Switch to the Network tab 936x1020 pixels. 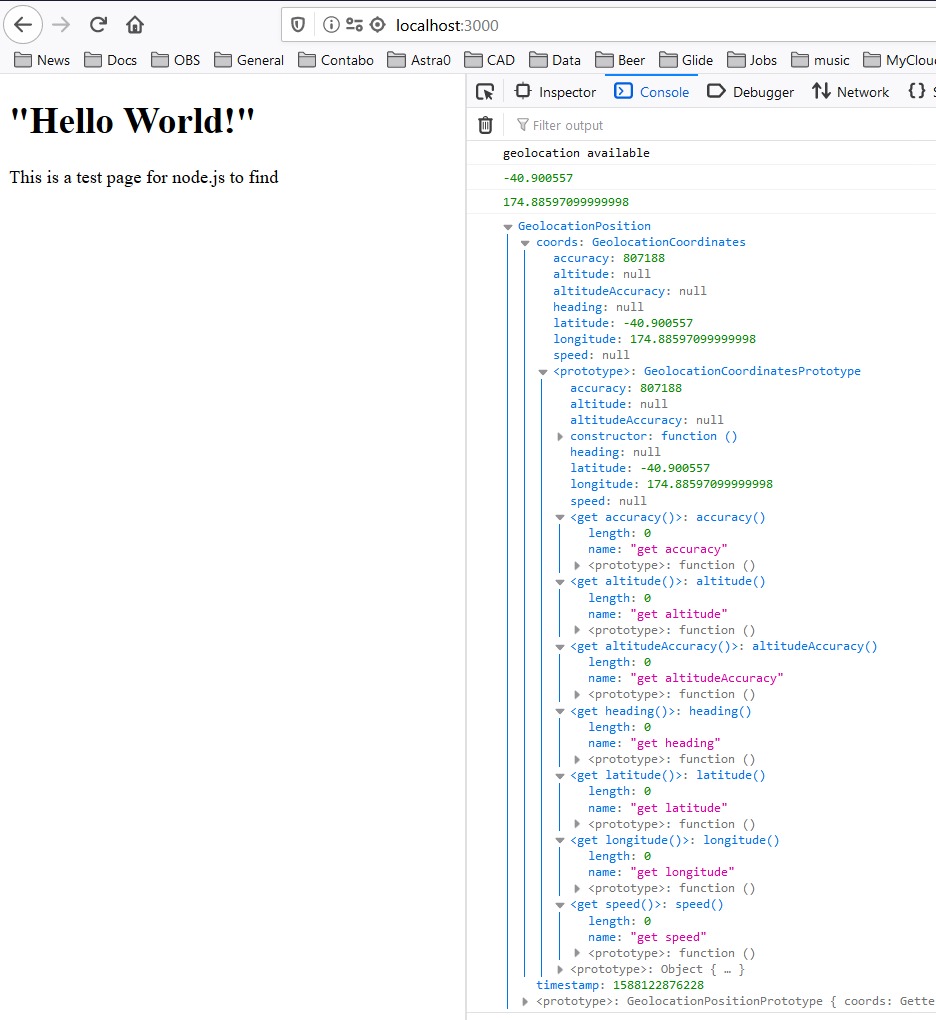click(850, 92)
